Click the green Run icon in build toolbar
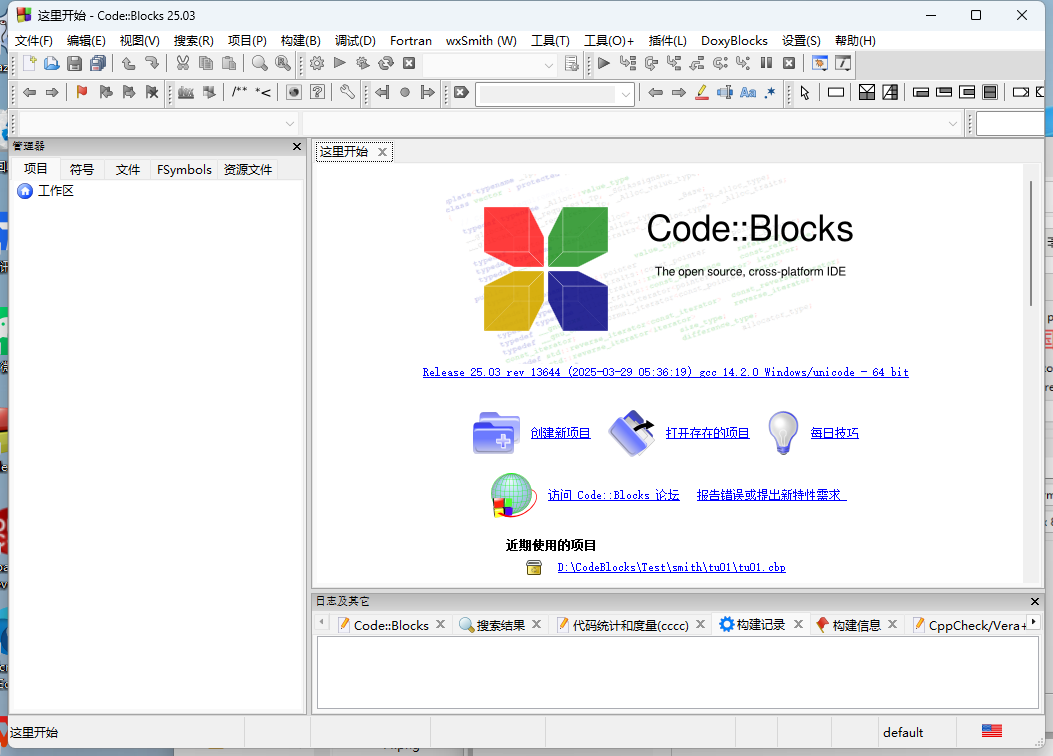This screenshot has height=756, width=1053. coord(340,64)
